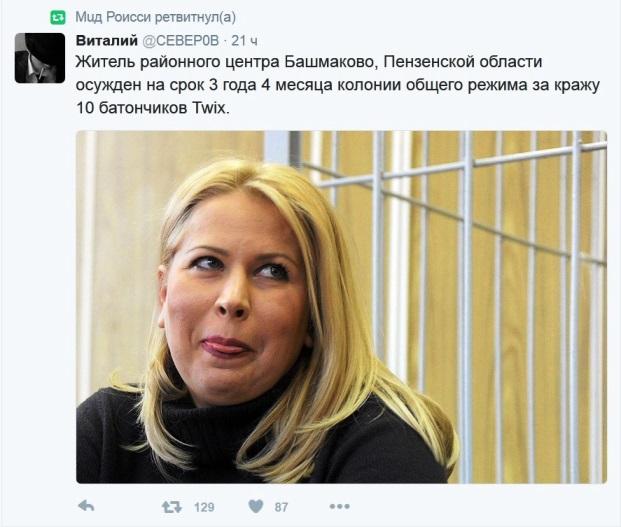The image size is (621, 527).
Task: Click the tweet line starting with осужден на срок
Action: point(337,85)
